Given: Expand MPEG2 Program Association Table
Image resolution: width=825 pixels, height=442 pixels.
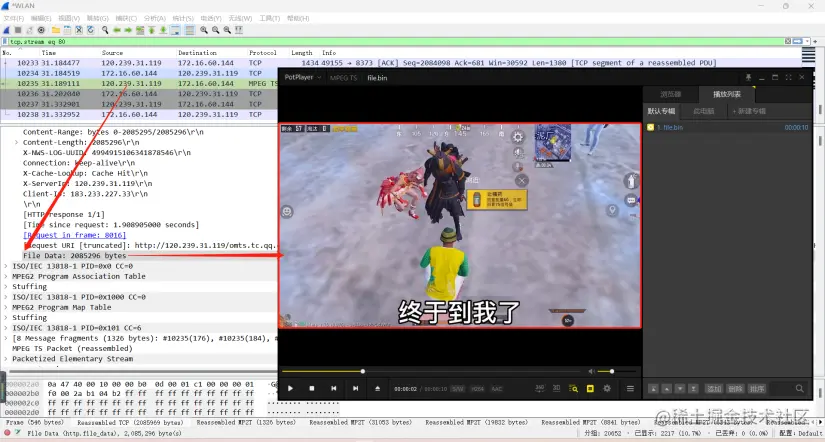Looking at the screenshot, I should [6, 276].
